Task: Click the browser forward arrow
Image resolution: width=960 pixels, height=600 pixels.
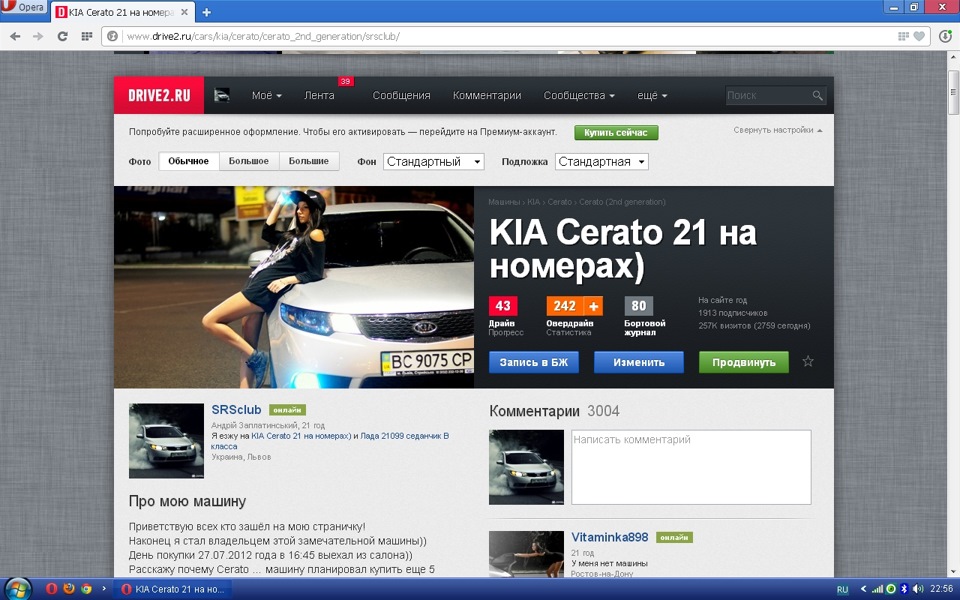Action: pos(38,36)
